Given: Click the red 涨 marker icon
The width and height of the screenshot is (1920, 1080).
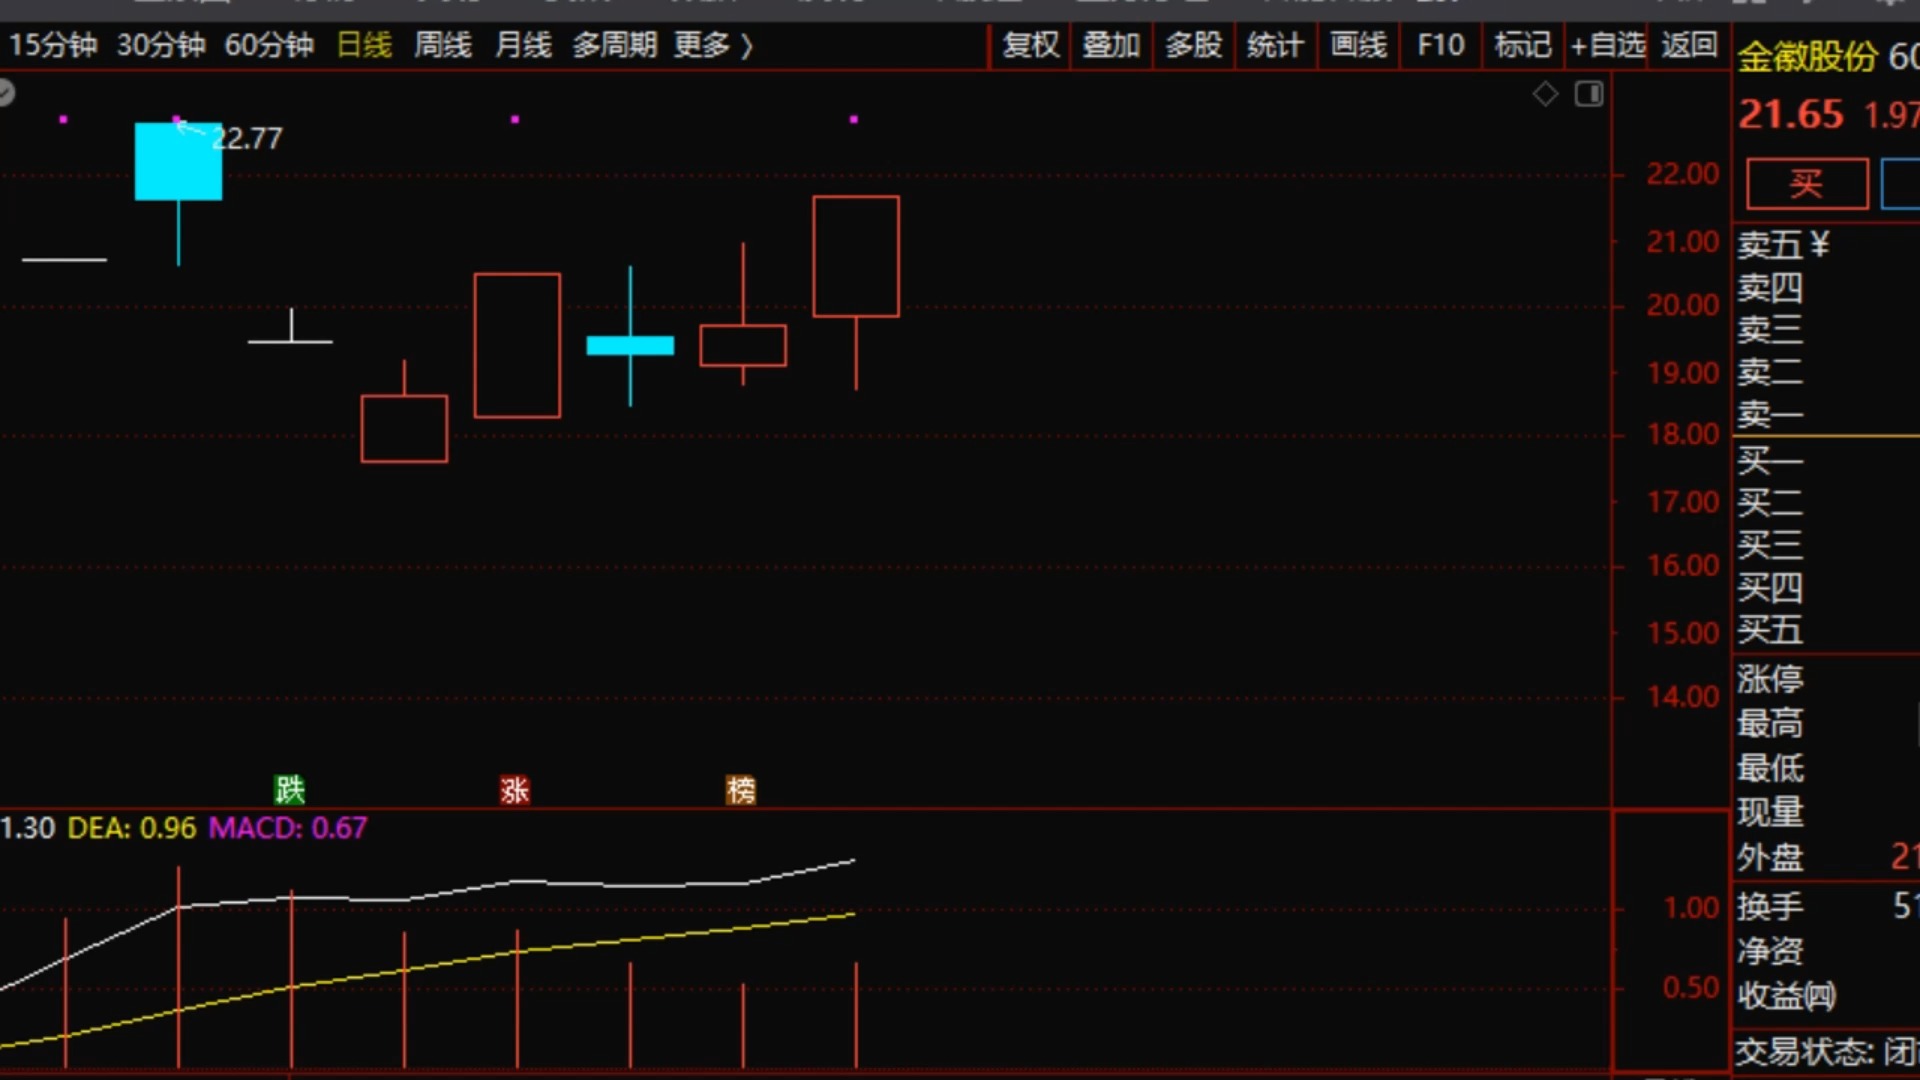Looking at the screenshot, I should pos(515,790).
